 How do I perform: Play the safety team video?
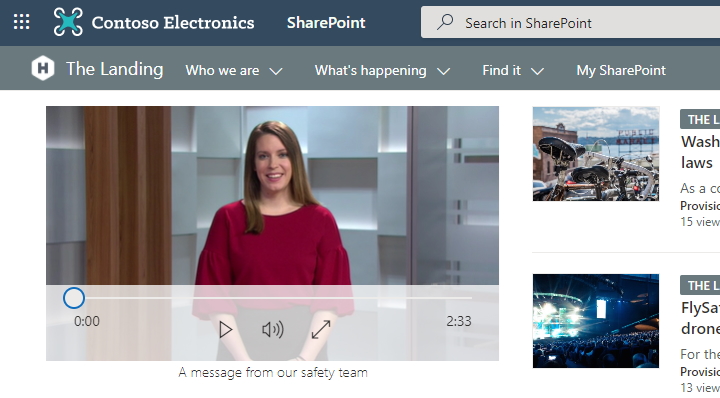(x=225, y=330)
